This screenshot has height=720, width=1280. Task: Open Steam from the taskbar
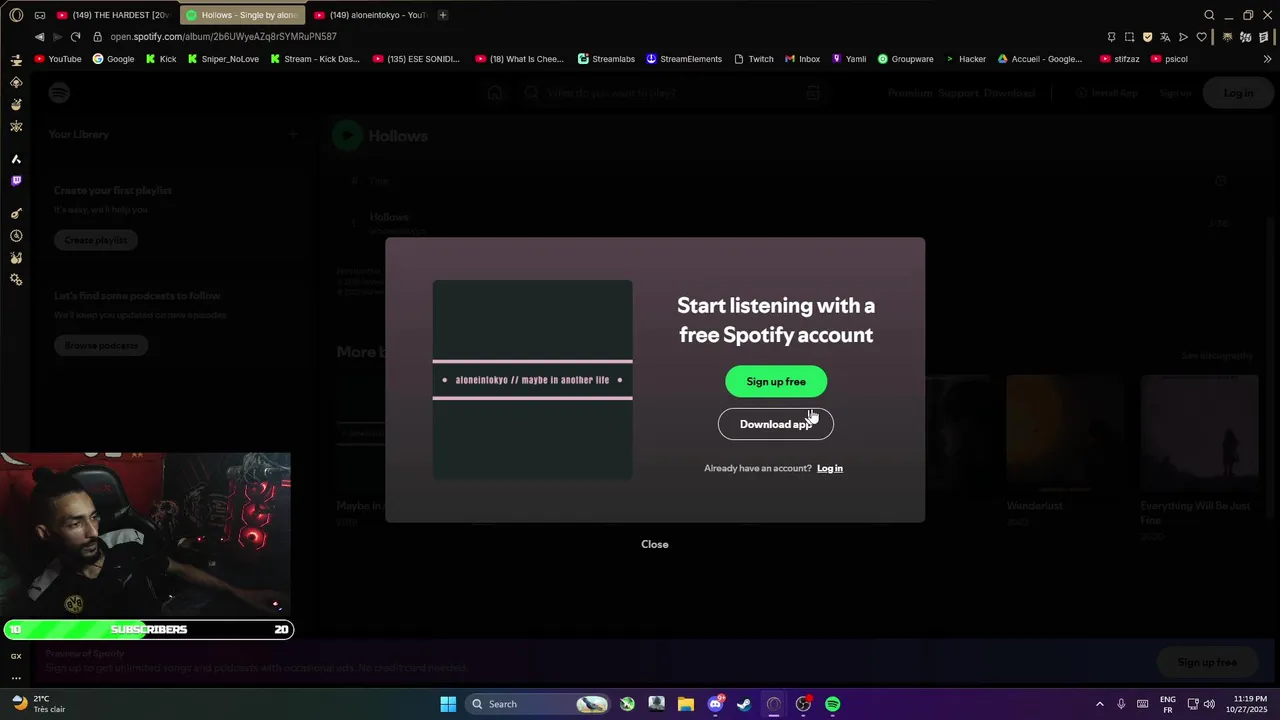(x=744, y=704)
